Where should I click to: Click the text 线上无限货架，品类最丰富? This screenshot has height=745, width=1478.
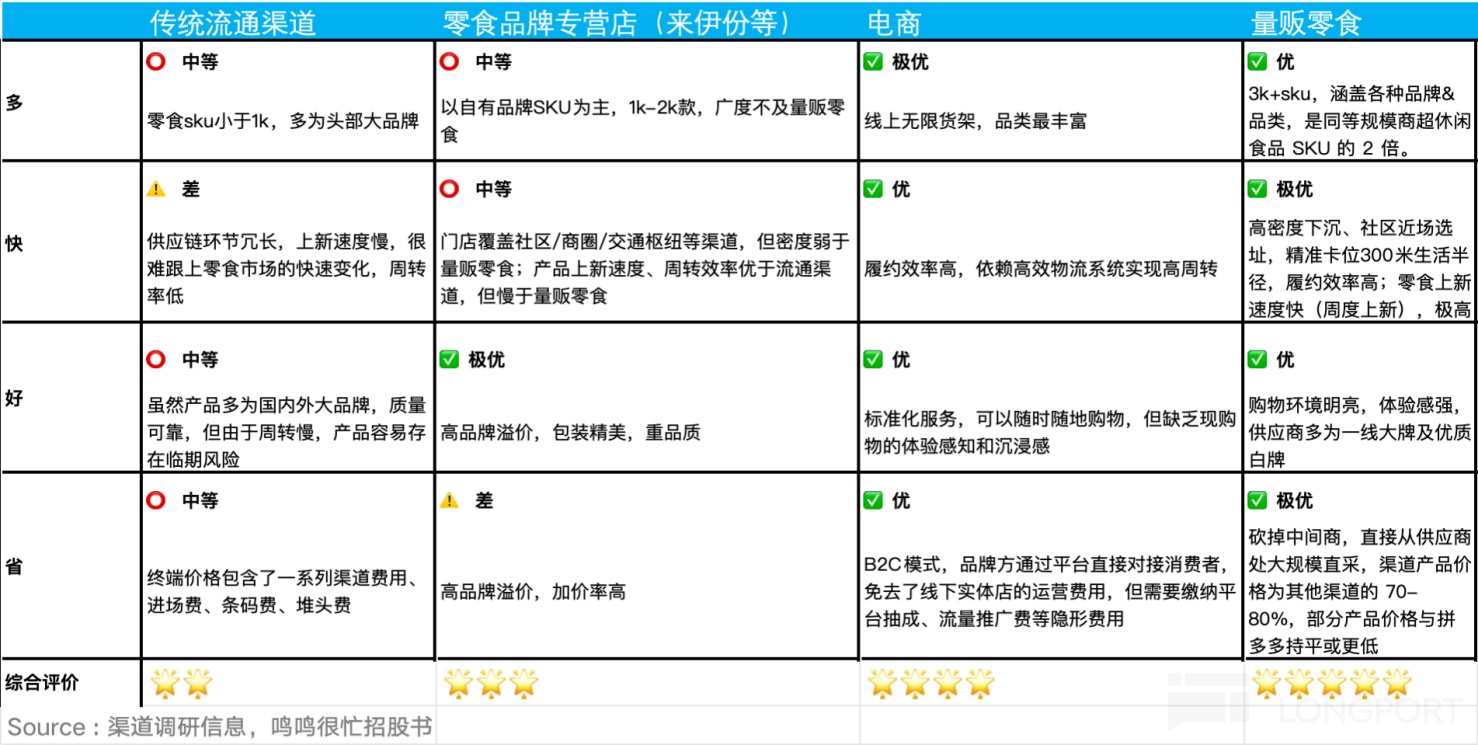pyautogui.click(x=975, y=121)
